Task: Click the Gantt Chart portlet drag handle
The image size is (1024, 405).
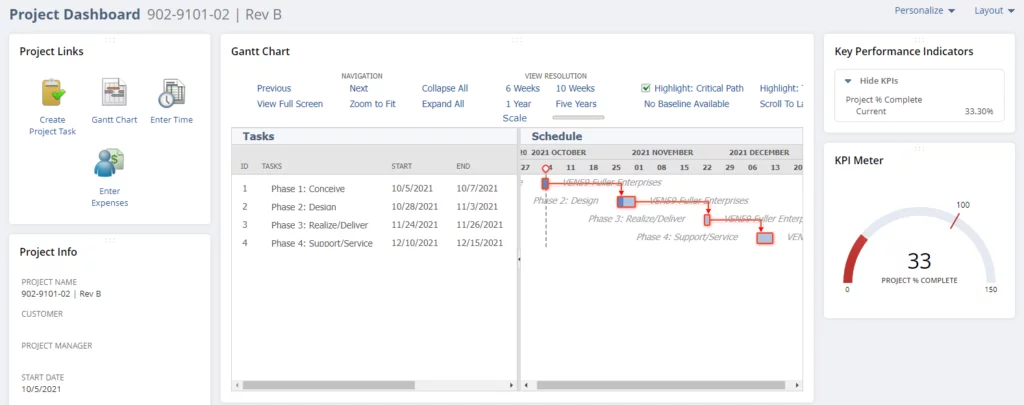Action: click(517, 40)
